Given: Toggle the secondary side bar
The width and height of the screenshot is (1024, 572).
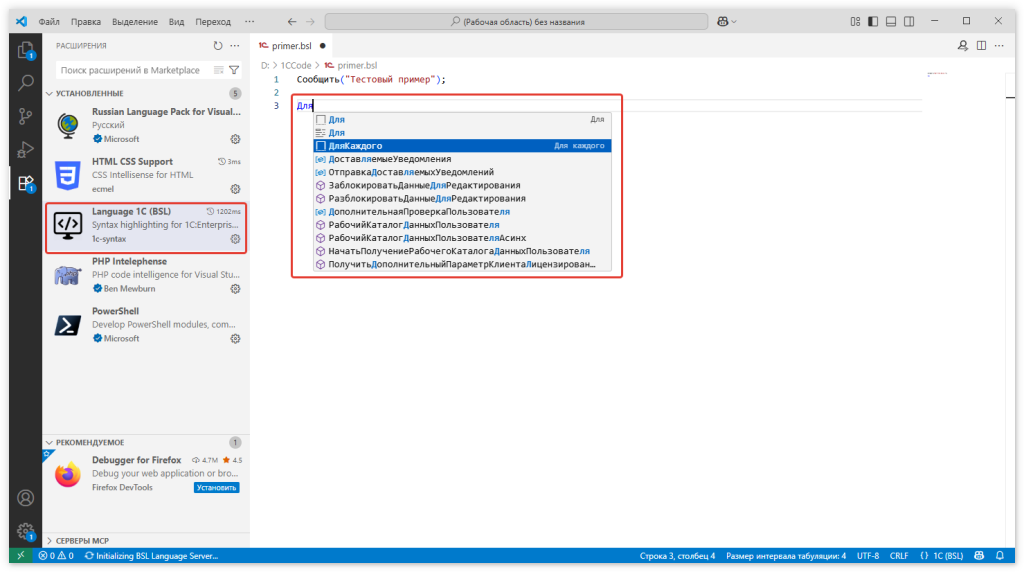Looking at the screenshot, I should [x=909, y=22].
